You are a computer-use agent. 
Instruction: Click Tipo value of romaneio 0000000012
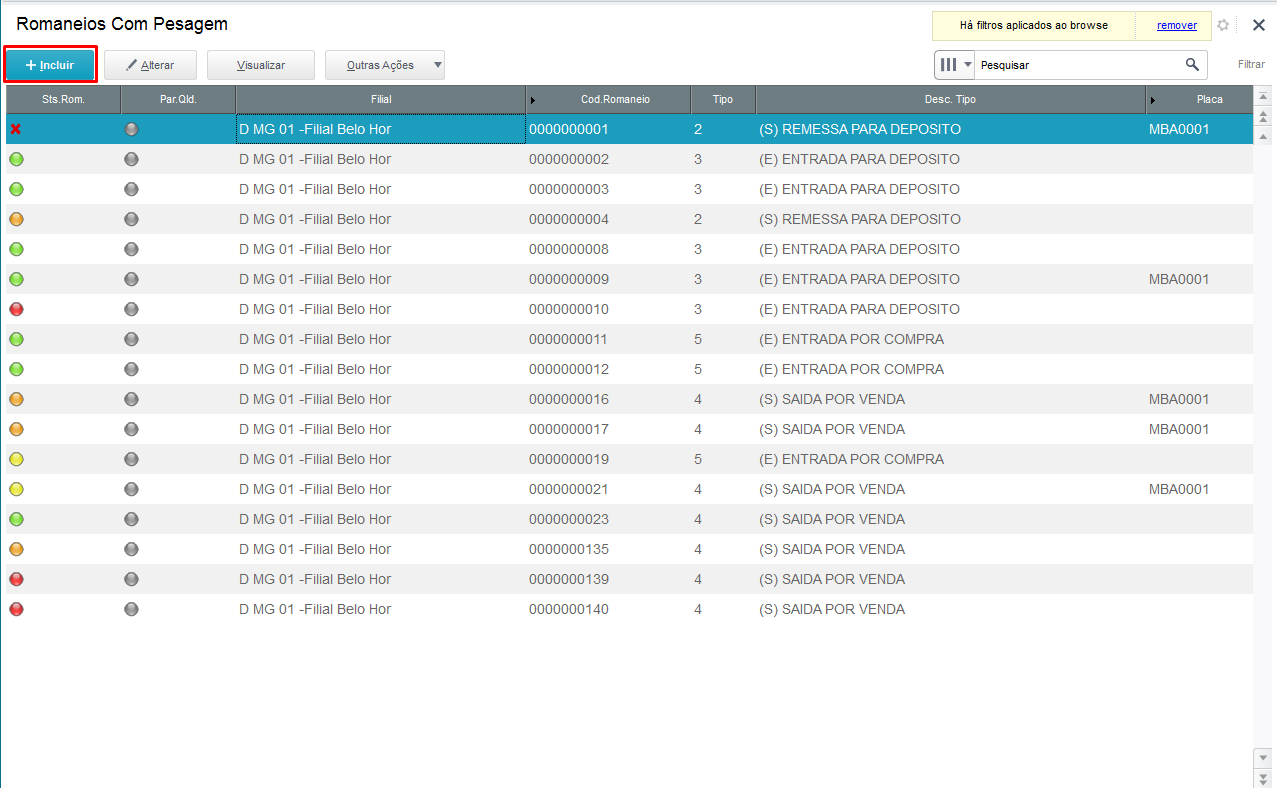point(698,369)
